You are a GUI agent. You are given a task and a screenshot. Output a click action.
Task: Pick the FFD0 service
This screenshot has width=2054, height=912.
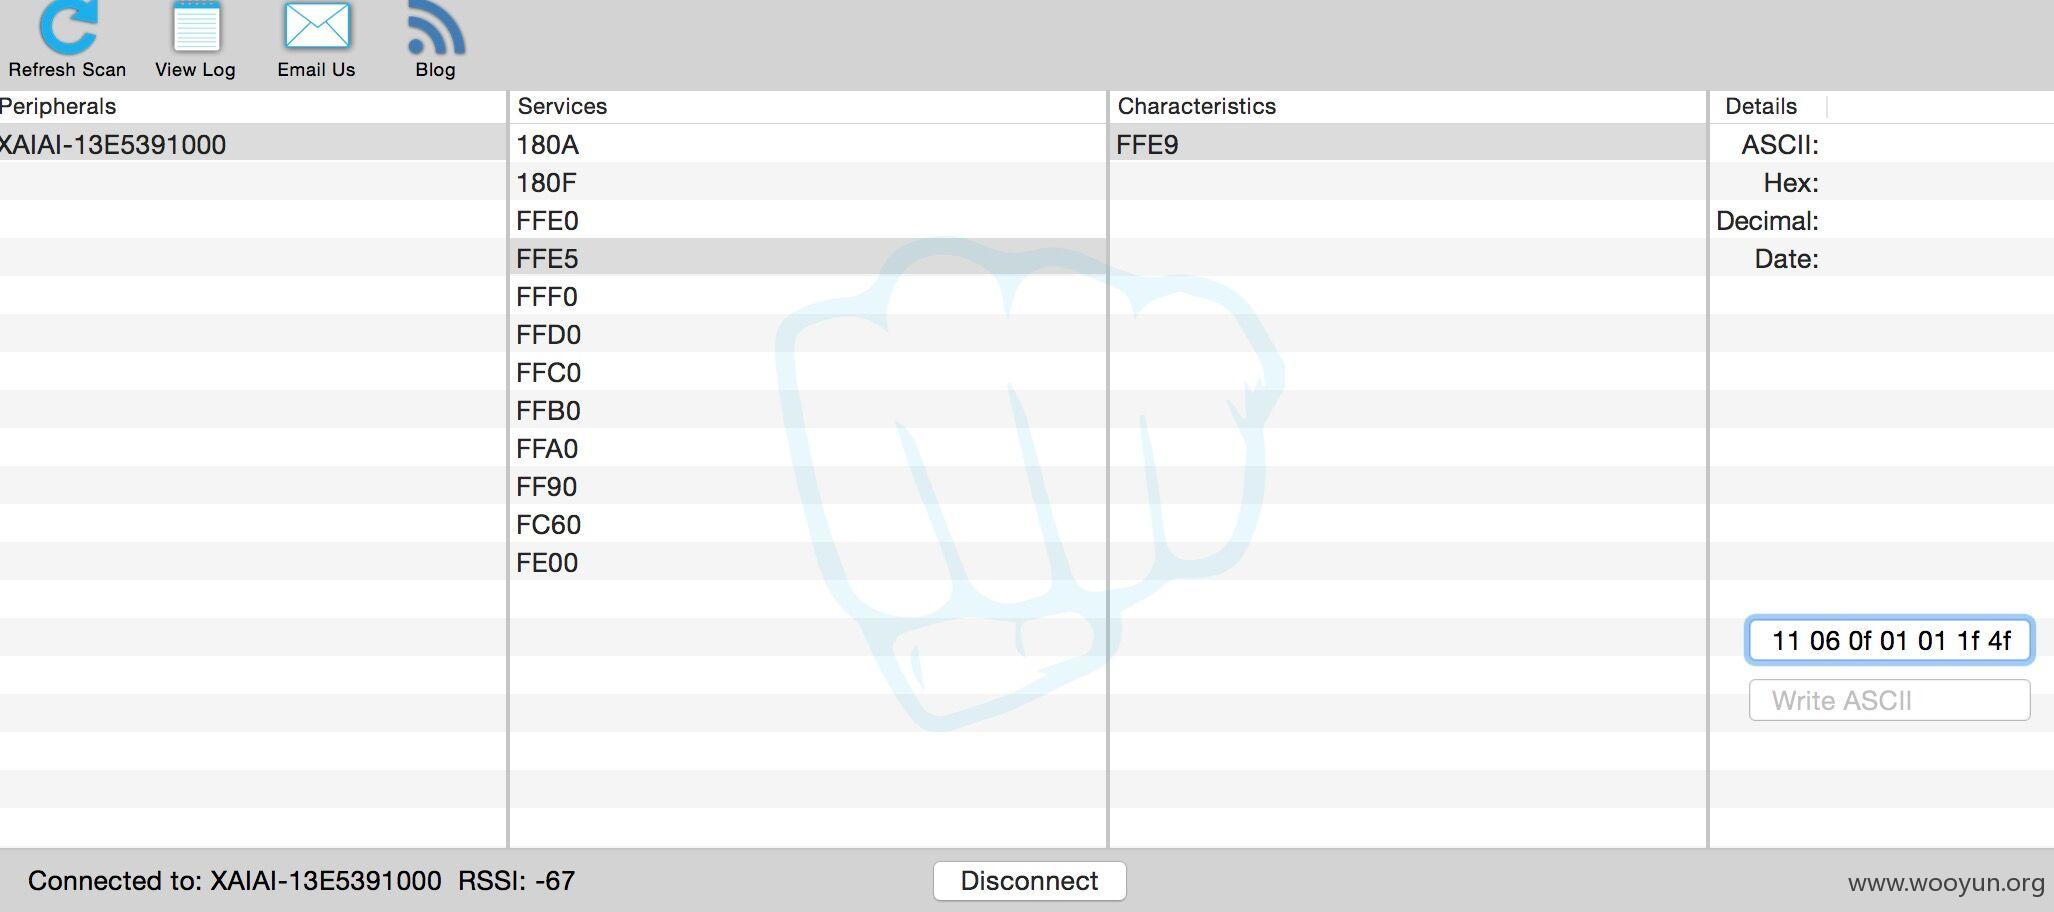[x=808, y=334]
